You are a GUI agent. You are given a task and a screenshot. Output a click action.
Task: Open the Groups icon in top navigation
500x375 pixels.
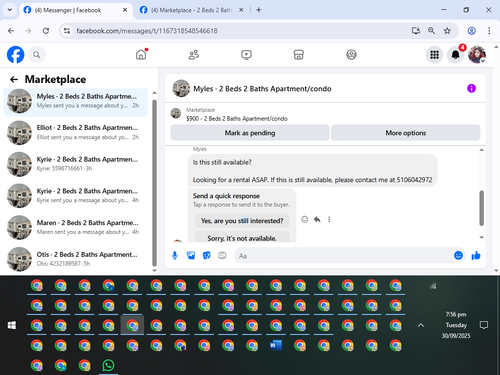[x=351, y=55]
